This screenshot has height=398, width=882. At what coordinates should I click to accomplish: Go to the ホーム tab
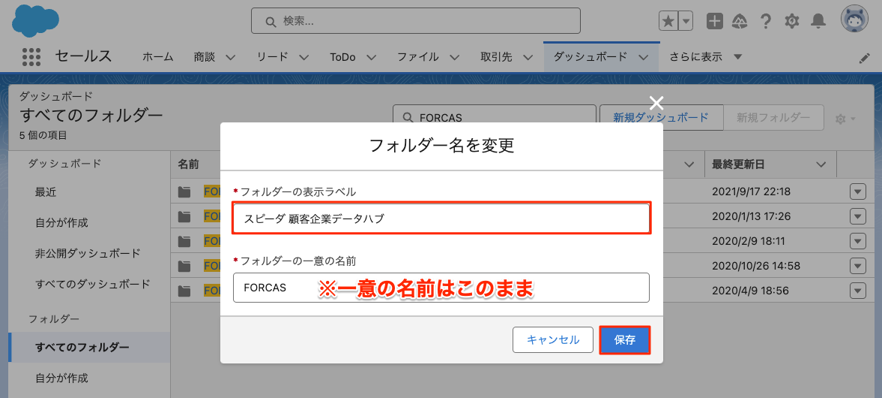point(158,57)
